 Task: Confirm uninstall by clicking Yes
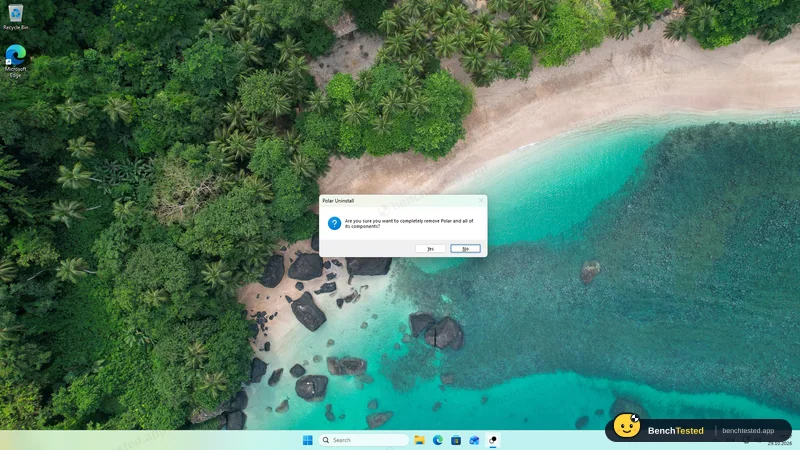coord(430,248)
